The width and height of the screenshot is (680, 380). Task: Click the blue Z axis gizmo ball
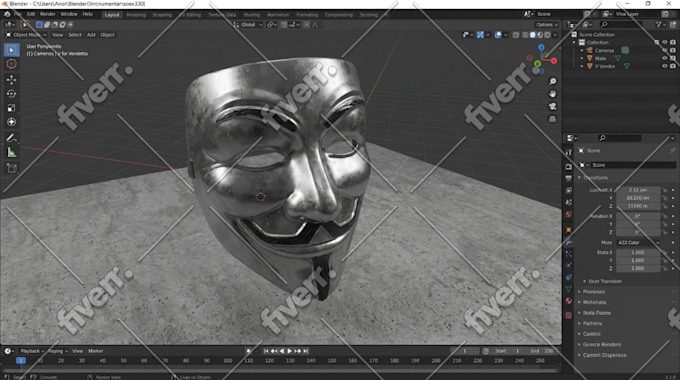pyautogui.click(x=541, y=47)
